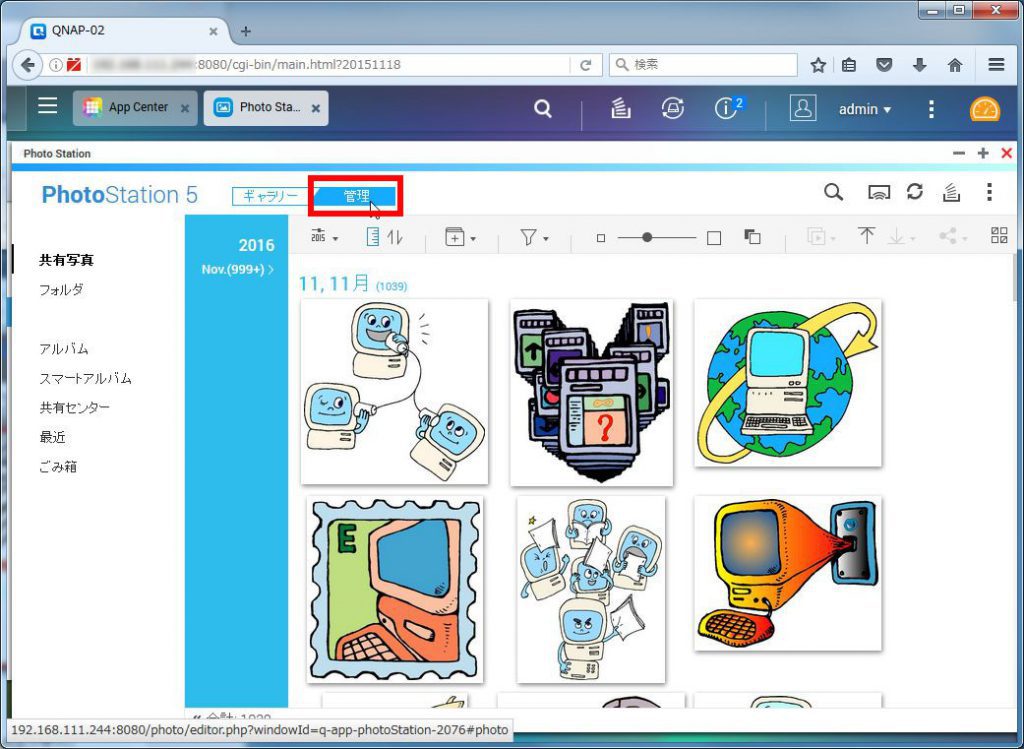Click the small thumbnail size icon
The image size is (1024, 749).
601,238
